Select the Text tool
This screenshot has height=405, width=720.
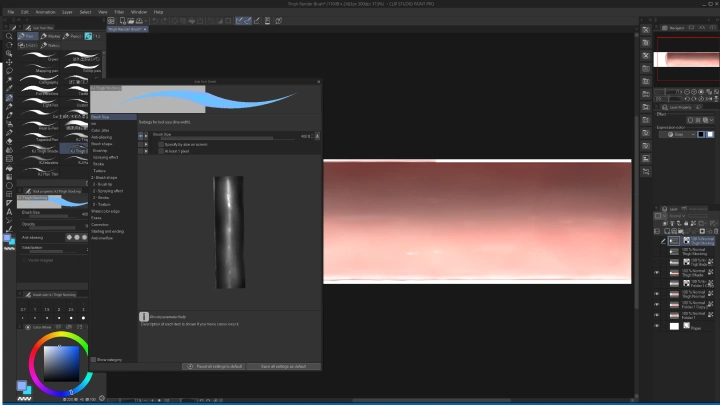[9, 212]
